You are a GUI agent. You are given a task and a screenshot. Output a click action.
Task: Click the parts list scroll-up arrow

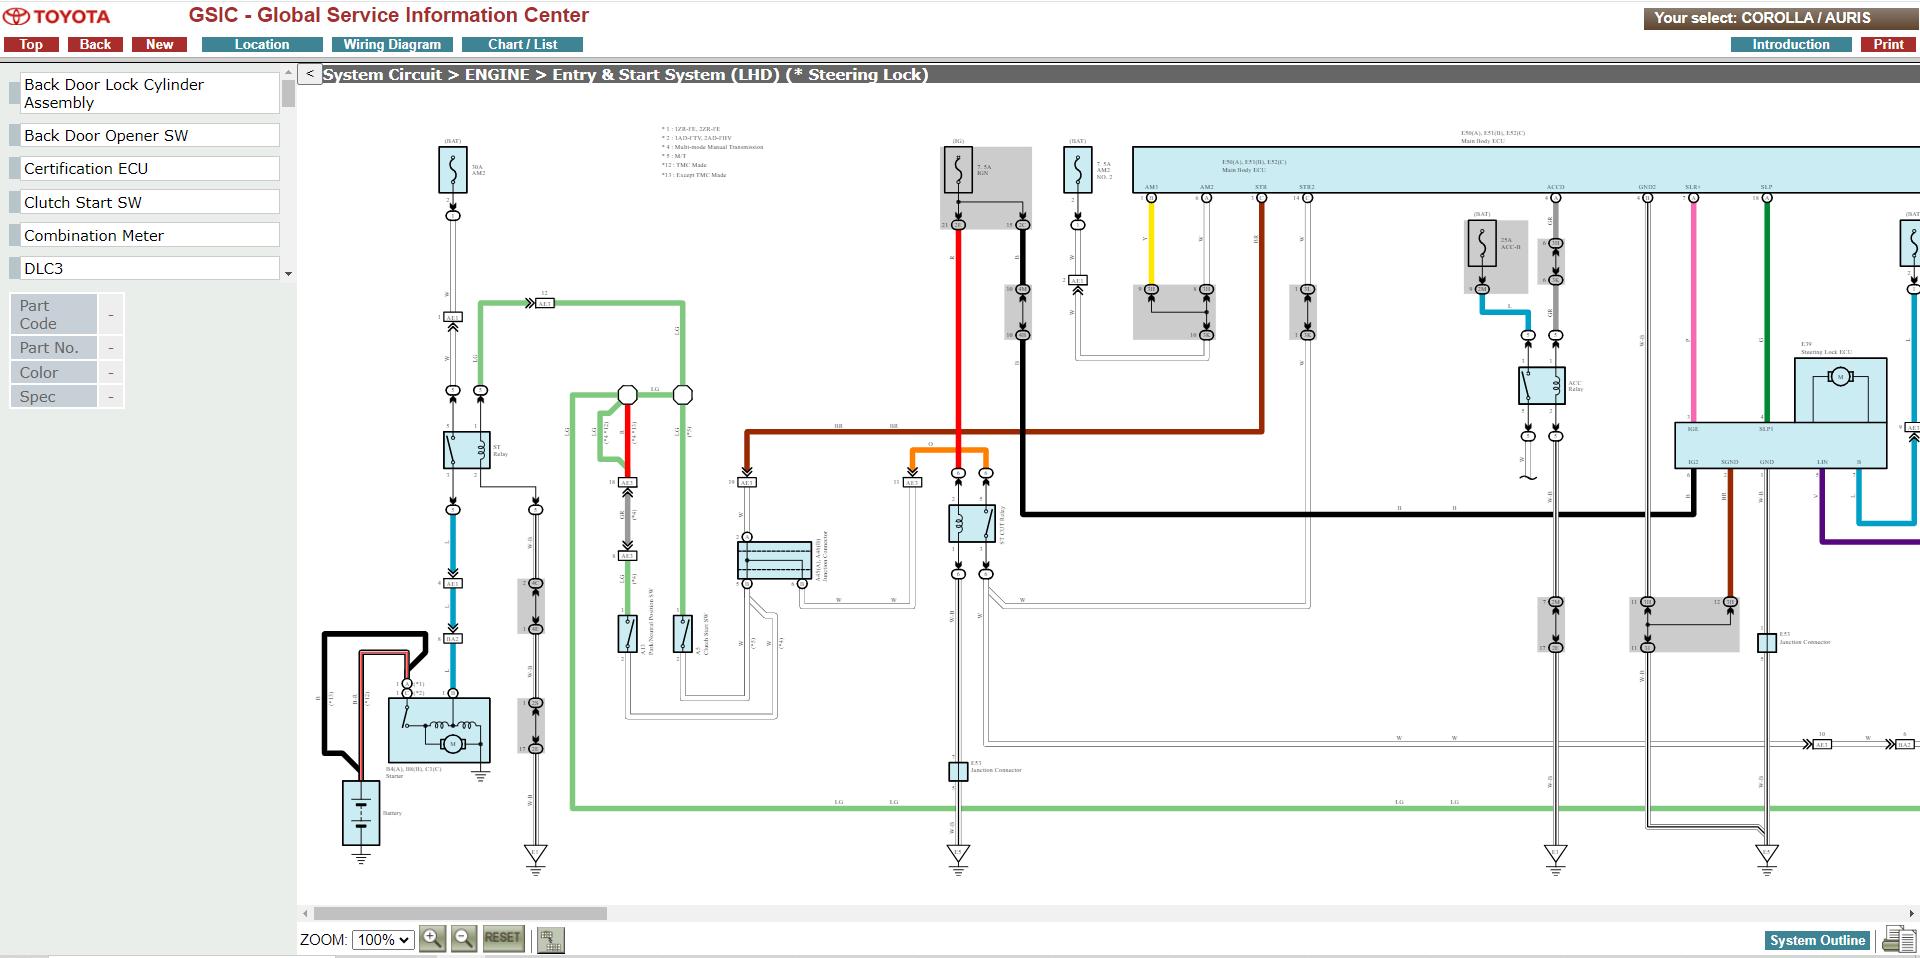(x=288, y=73)
